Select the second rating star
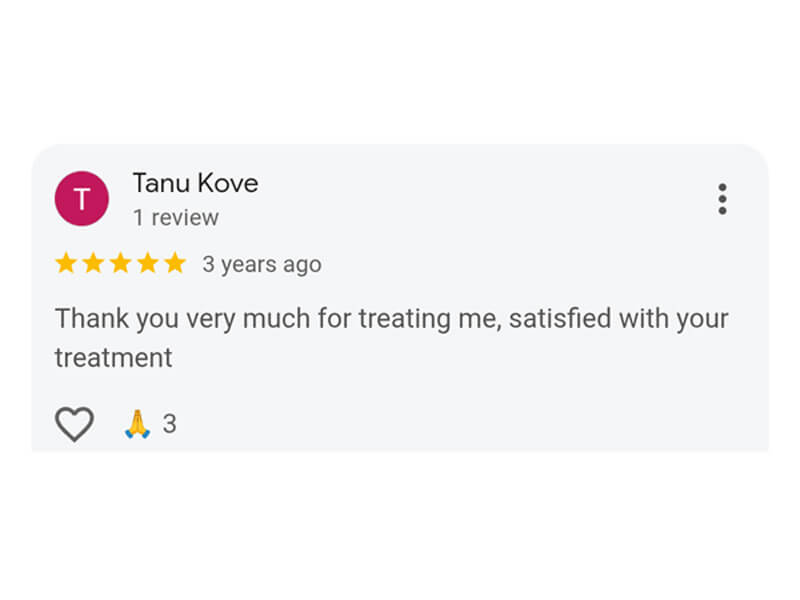Image resolution: width=800 pixels, height=600 pixels. 93,264
